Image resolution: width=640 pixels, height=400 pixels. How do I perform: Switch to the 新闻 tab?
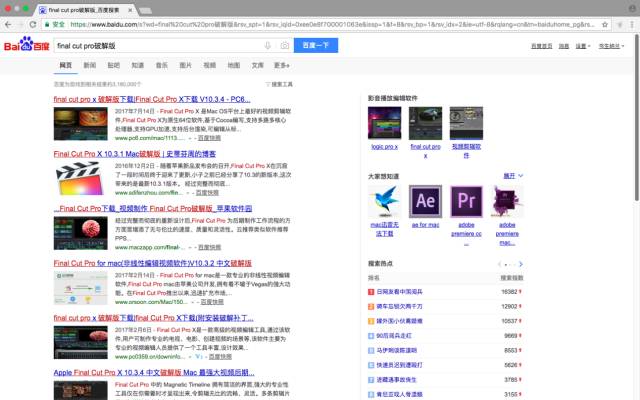89,65
